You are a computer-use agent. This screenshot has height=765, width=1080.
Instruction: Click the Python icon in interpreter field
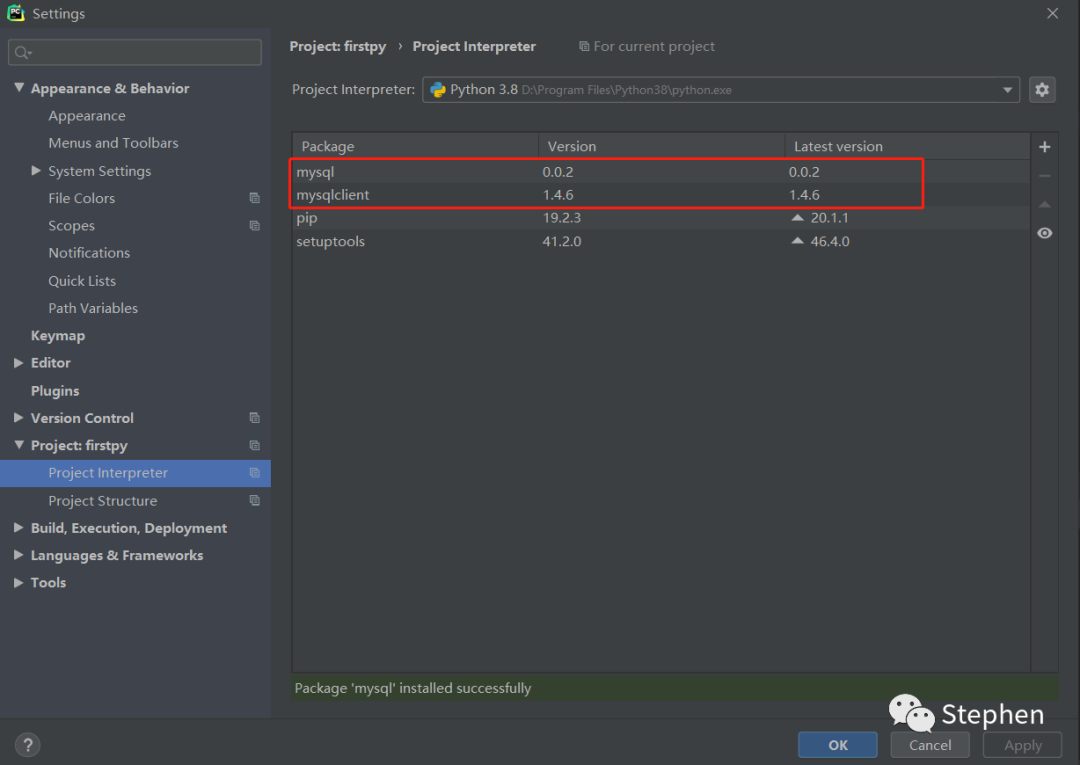click(437, 90)
